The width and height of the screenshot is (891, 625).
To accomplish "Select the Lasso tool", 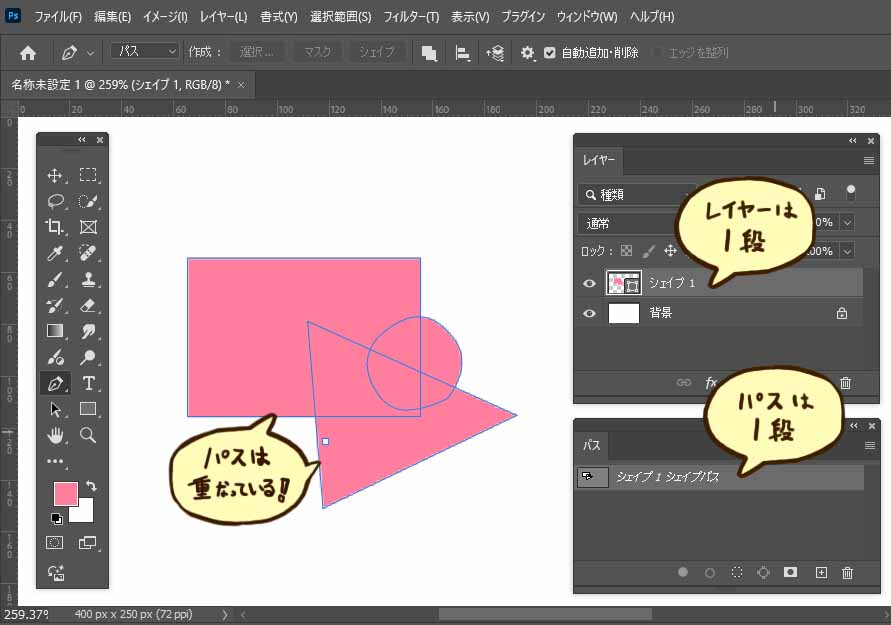I will [x=55, y=201].
